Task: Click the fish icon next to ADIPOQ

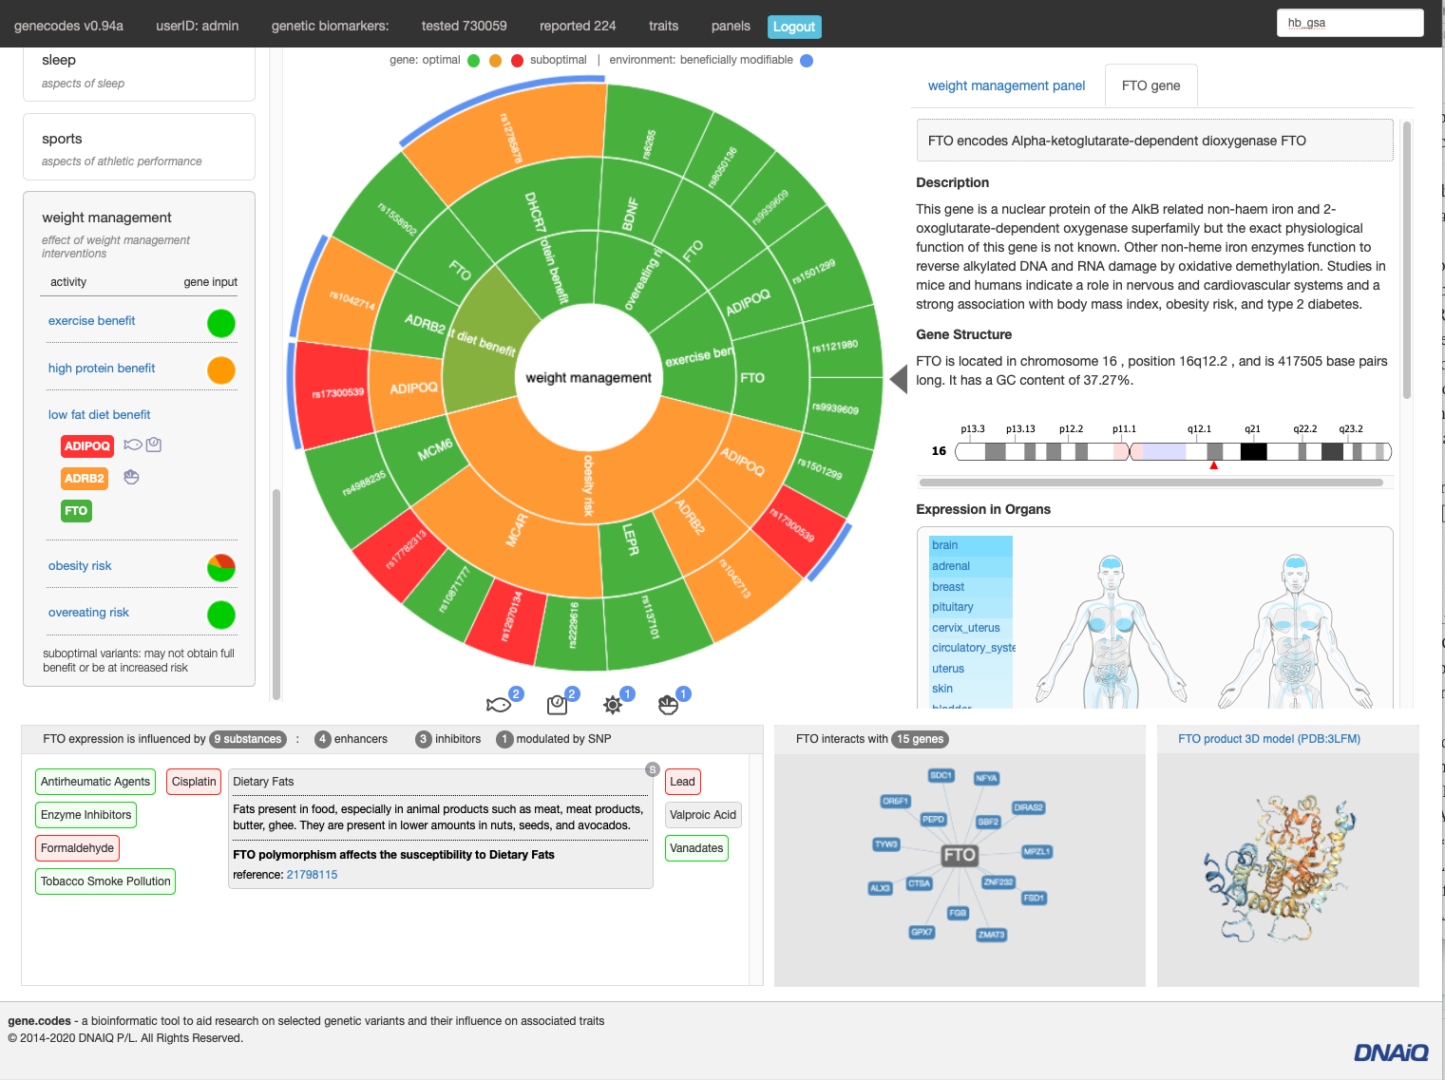Action: coord(132,445)
